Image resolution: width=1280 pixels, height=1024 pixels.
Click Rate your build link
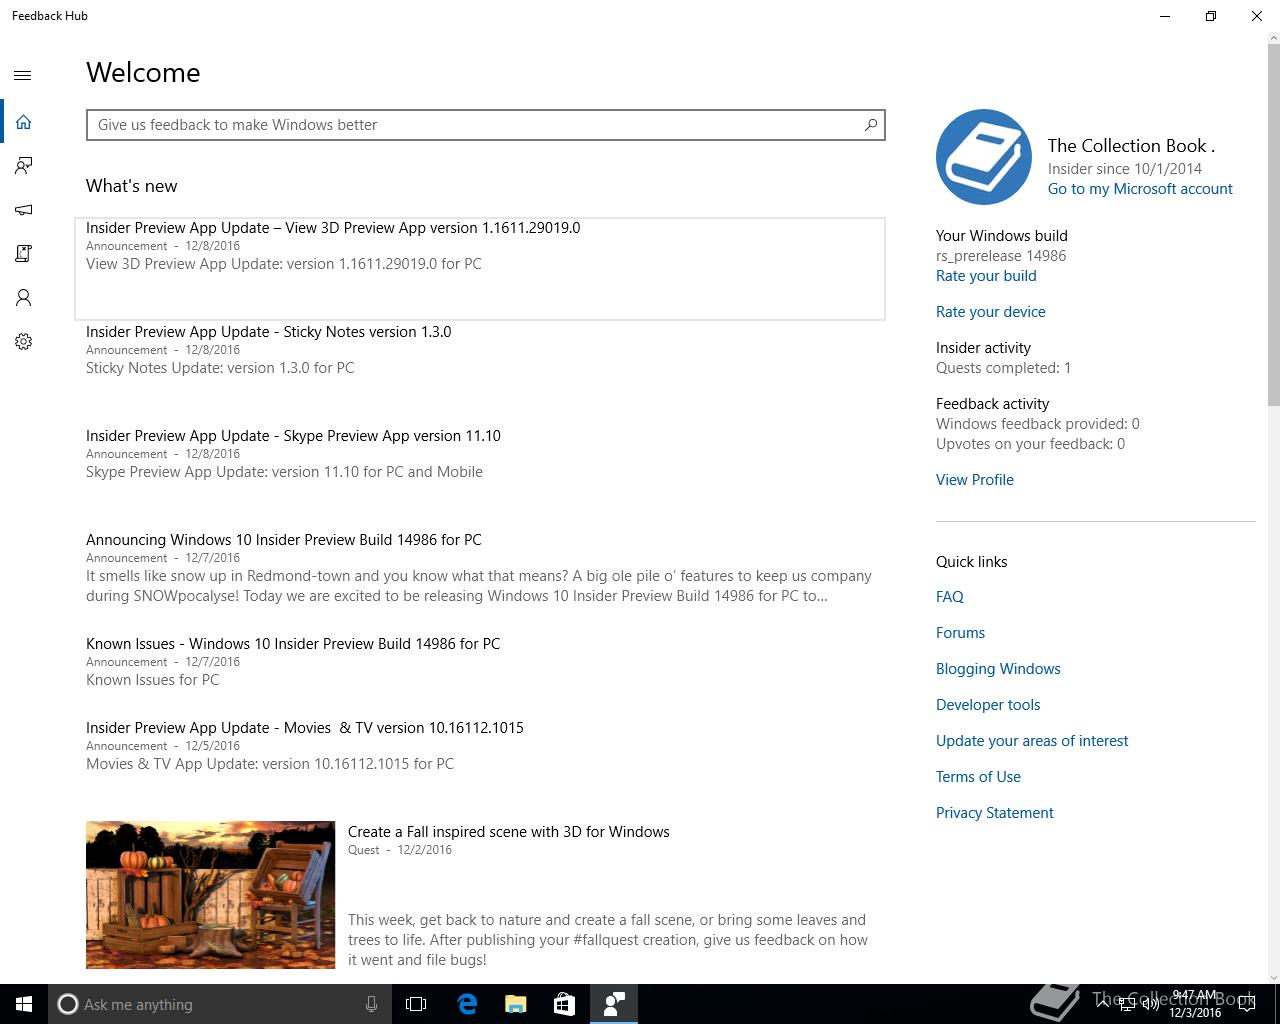(986, 276)
